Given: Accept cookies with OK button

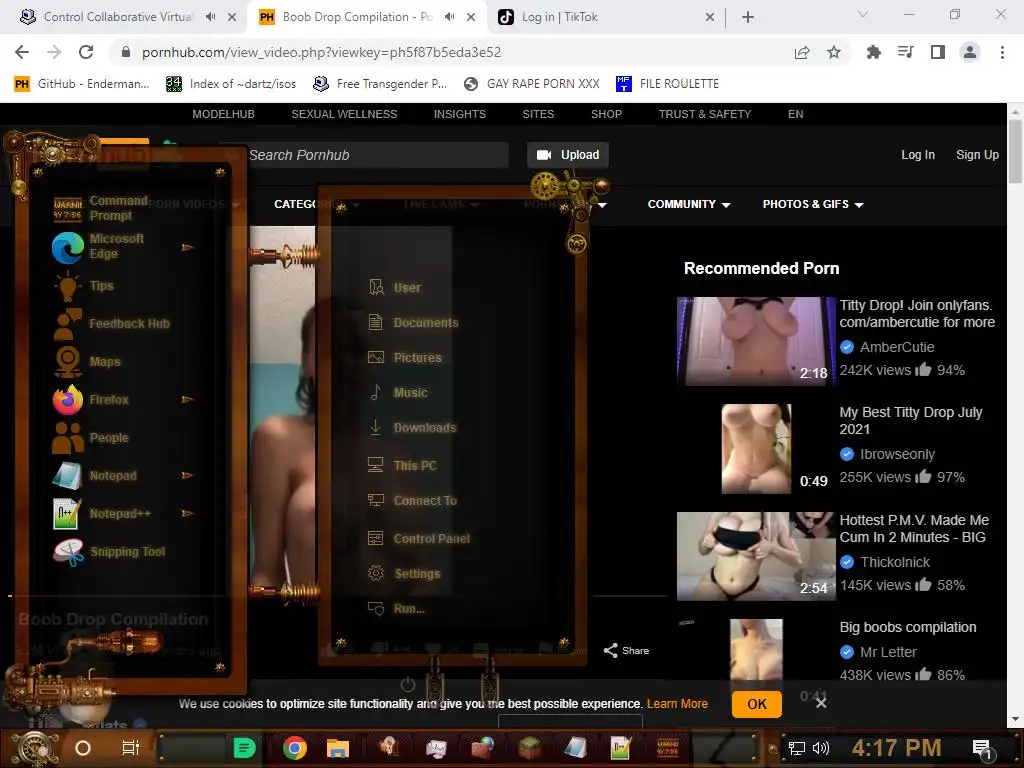Looking at the screenshot, I should coord(757,704).
